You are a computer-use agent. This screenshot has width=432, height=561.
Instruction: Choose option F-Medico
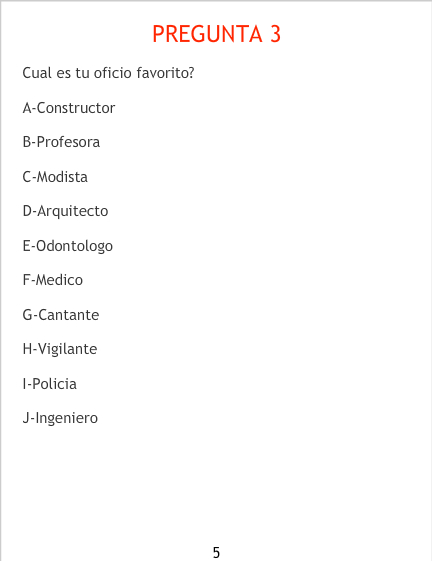pos(53,280)
